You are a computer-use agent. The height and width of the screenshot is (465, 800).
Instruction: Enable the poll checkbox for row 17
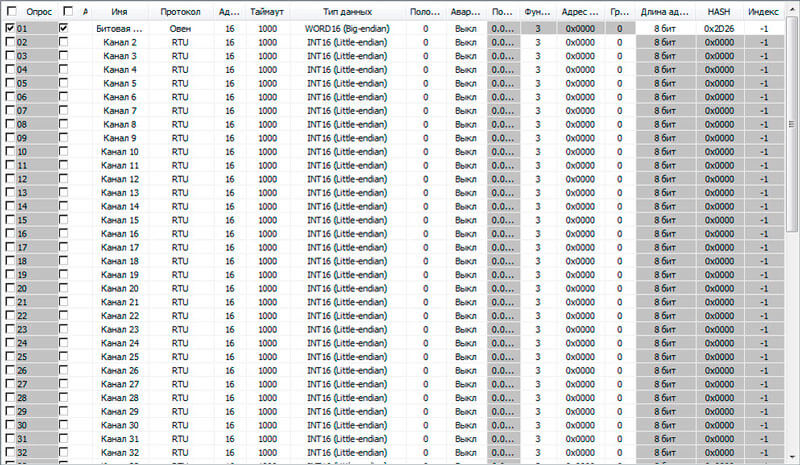[x=10, y=248]
